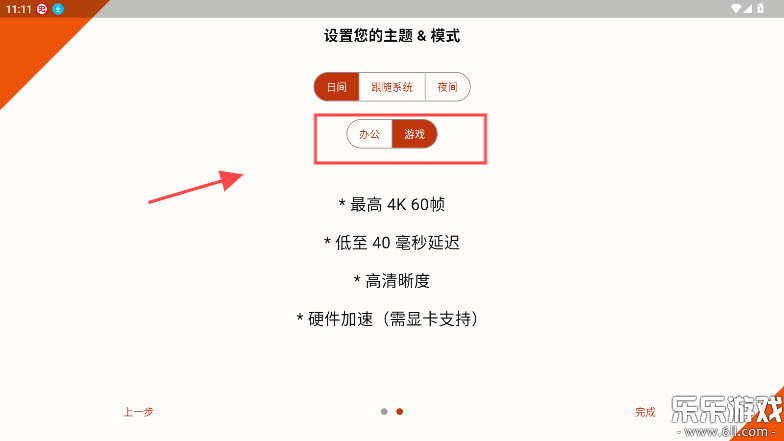Tap the 高清晰度 feature line
Viewport: 784px width, 441px height.
coord(392,281)
